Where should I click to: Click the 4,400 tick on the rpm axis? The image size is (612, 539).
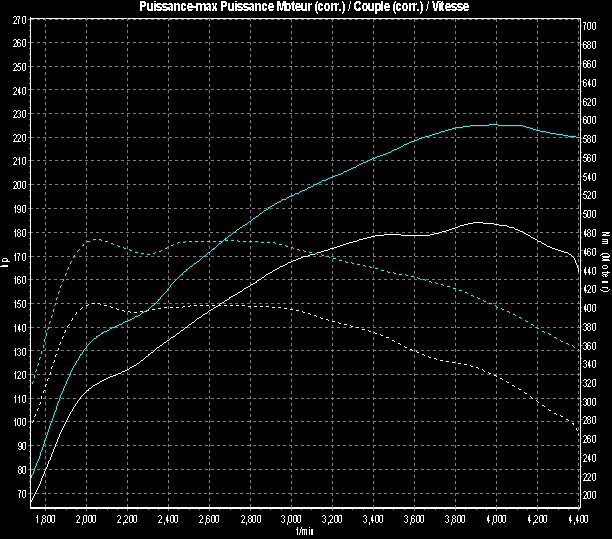pos(577,521)
